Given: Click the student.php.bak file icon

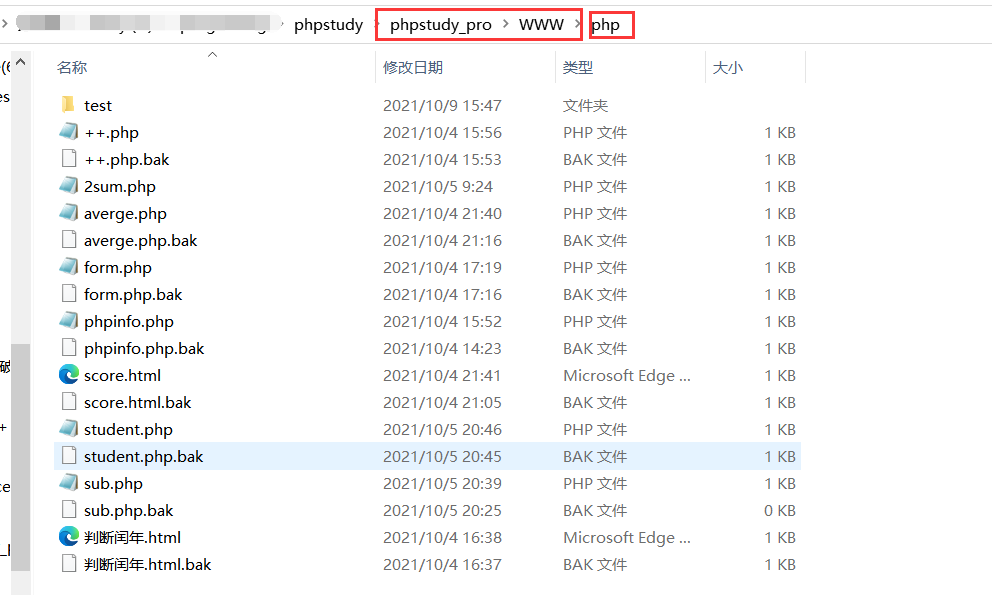Looking at the screenshot, I should [x=68, y=455].
